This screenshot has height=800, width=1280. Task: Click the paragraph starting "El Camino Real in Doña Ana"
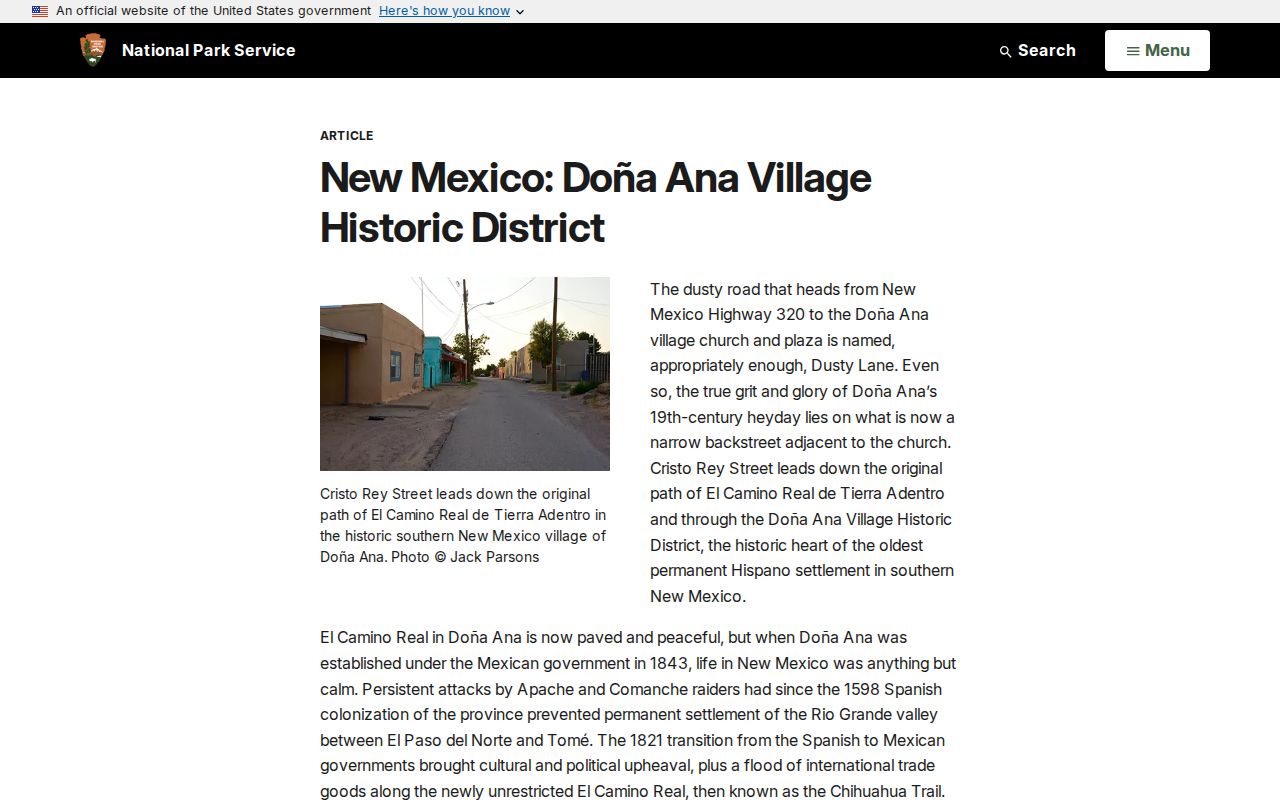click(x=639, y=714)
